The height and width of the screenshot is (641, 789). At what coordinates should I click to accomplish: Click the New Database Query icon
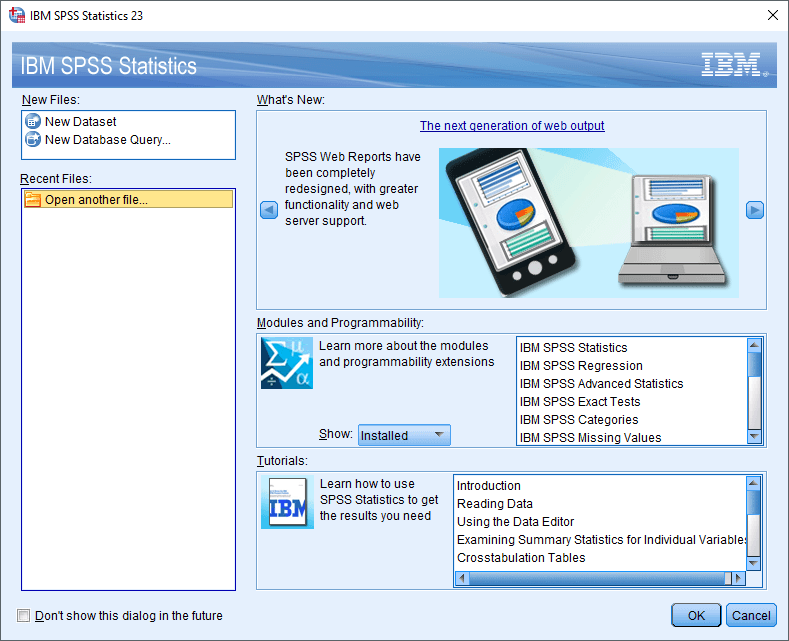33,140
